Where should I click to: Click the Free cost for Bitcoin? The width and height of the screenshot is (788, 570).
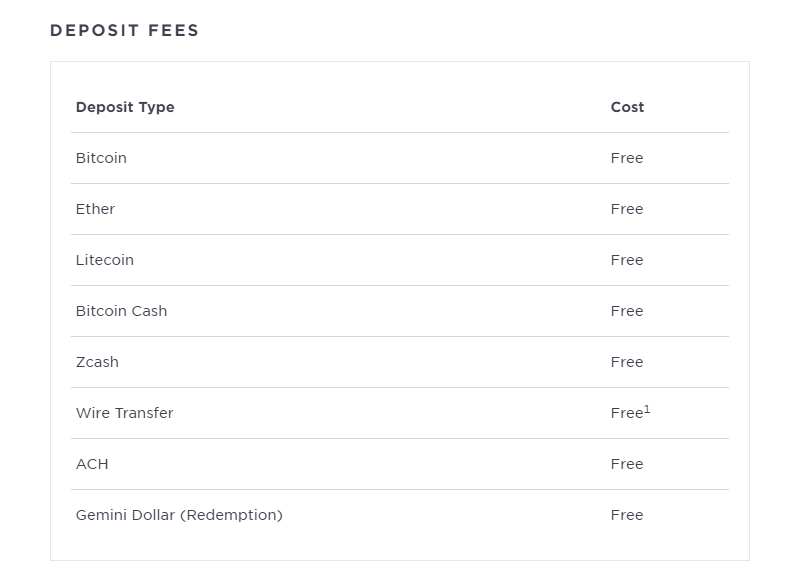tap(627, 158)
